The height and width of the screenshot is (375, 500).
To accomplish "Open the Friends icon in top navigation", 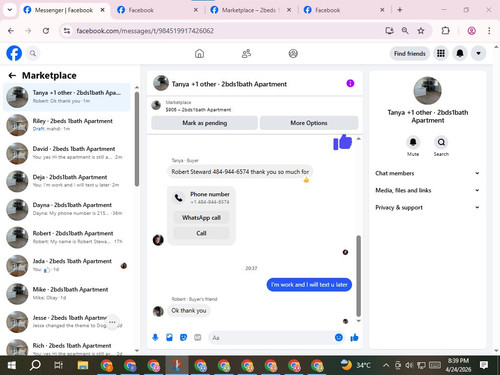I will click(246, 53).
